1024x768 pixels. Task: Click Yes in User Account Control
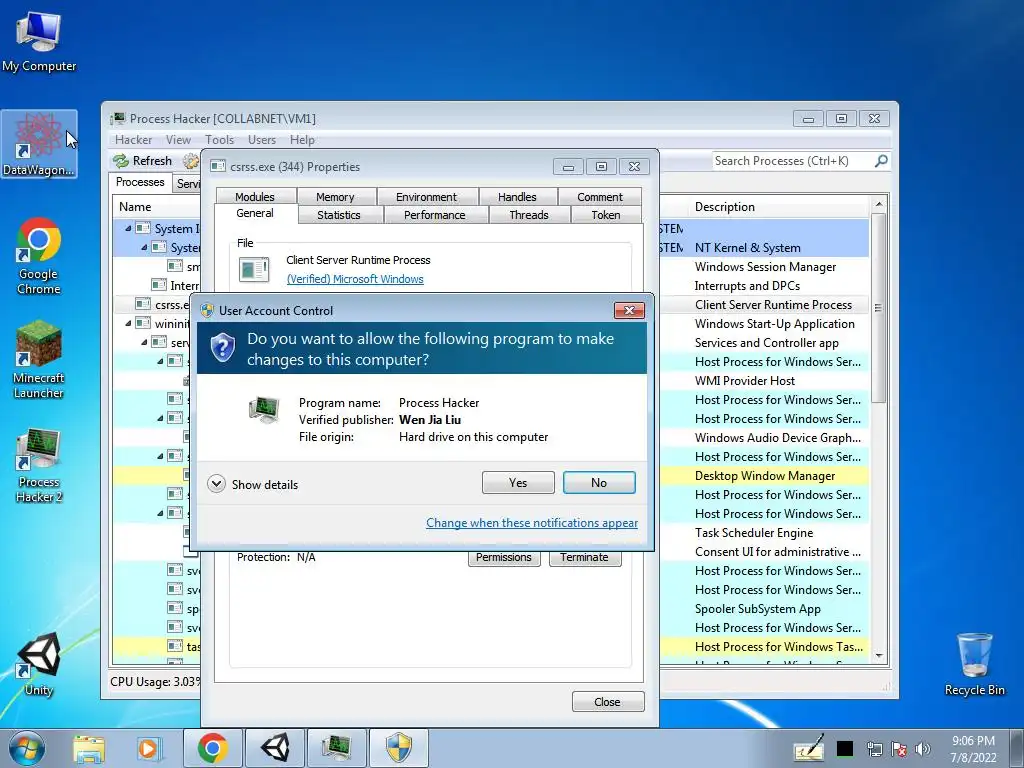(x=518, y=483)
